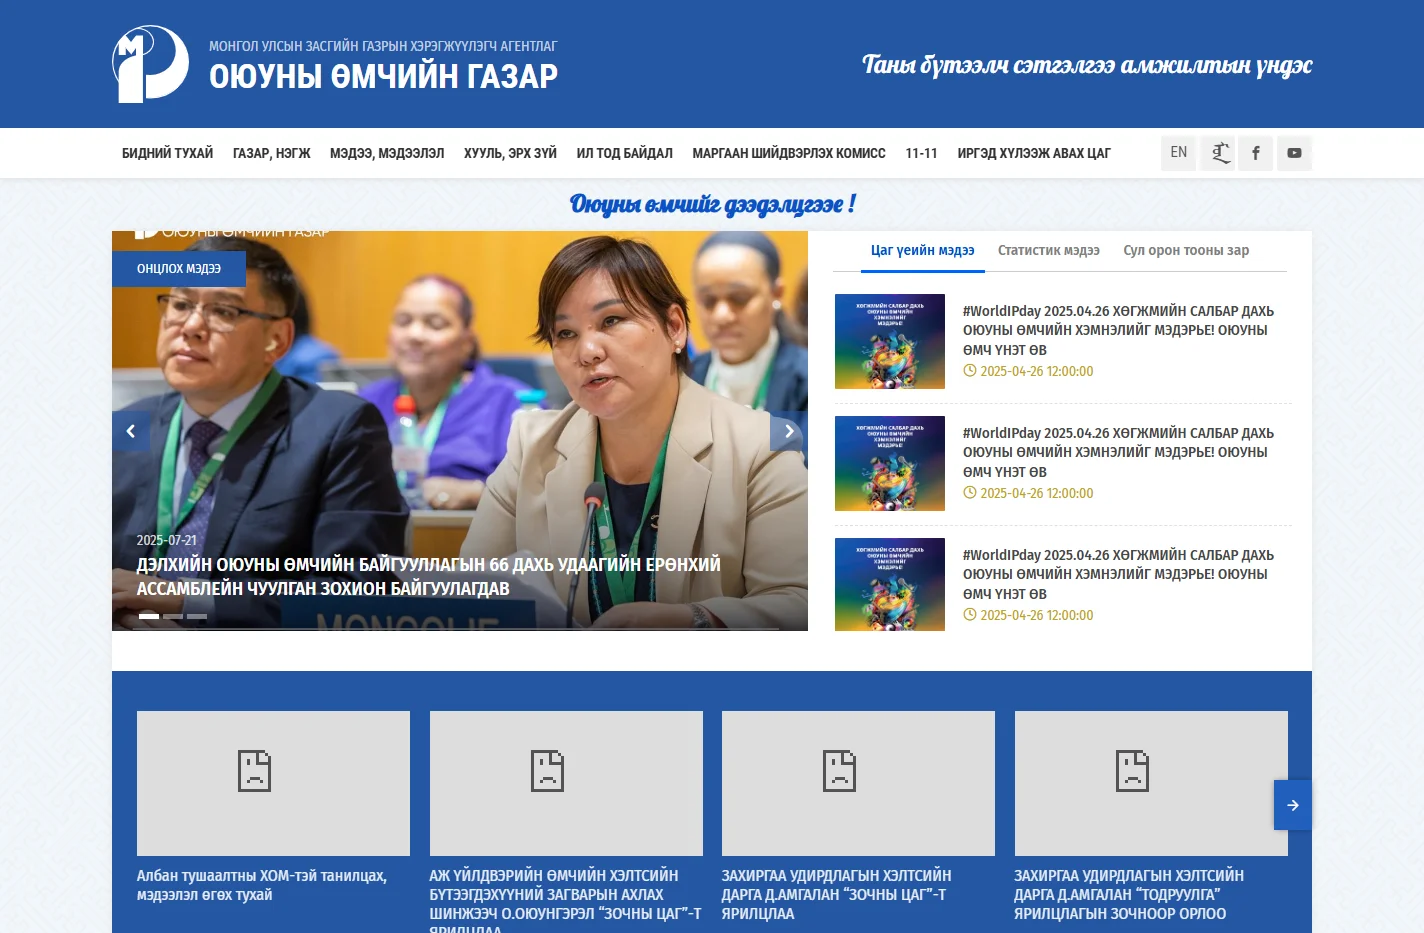Select the third slider indicator dash

pyautogui.click(x=197, y=616)
